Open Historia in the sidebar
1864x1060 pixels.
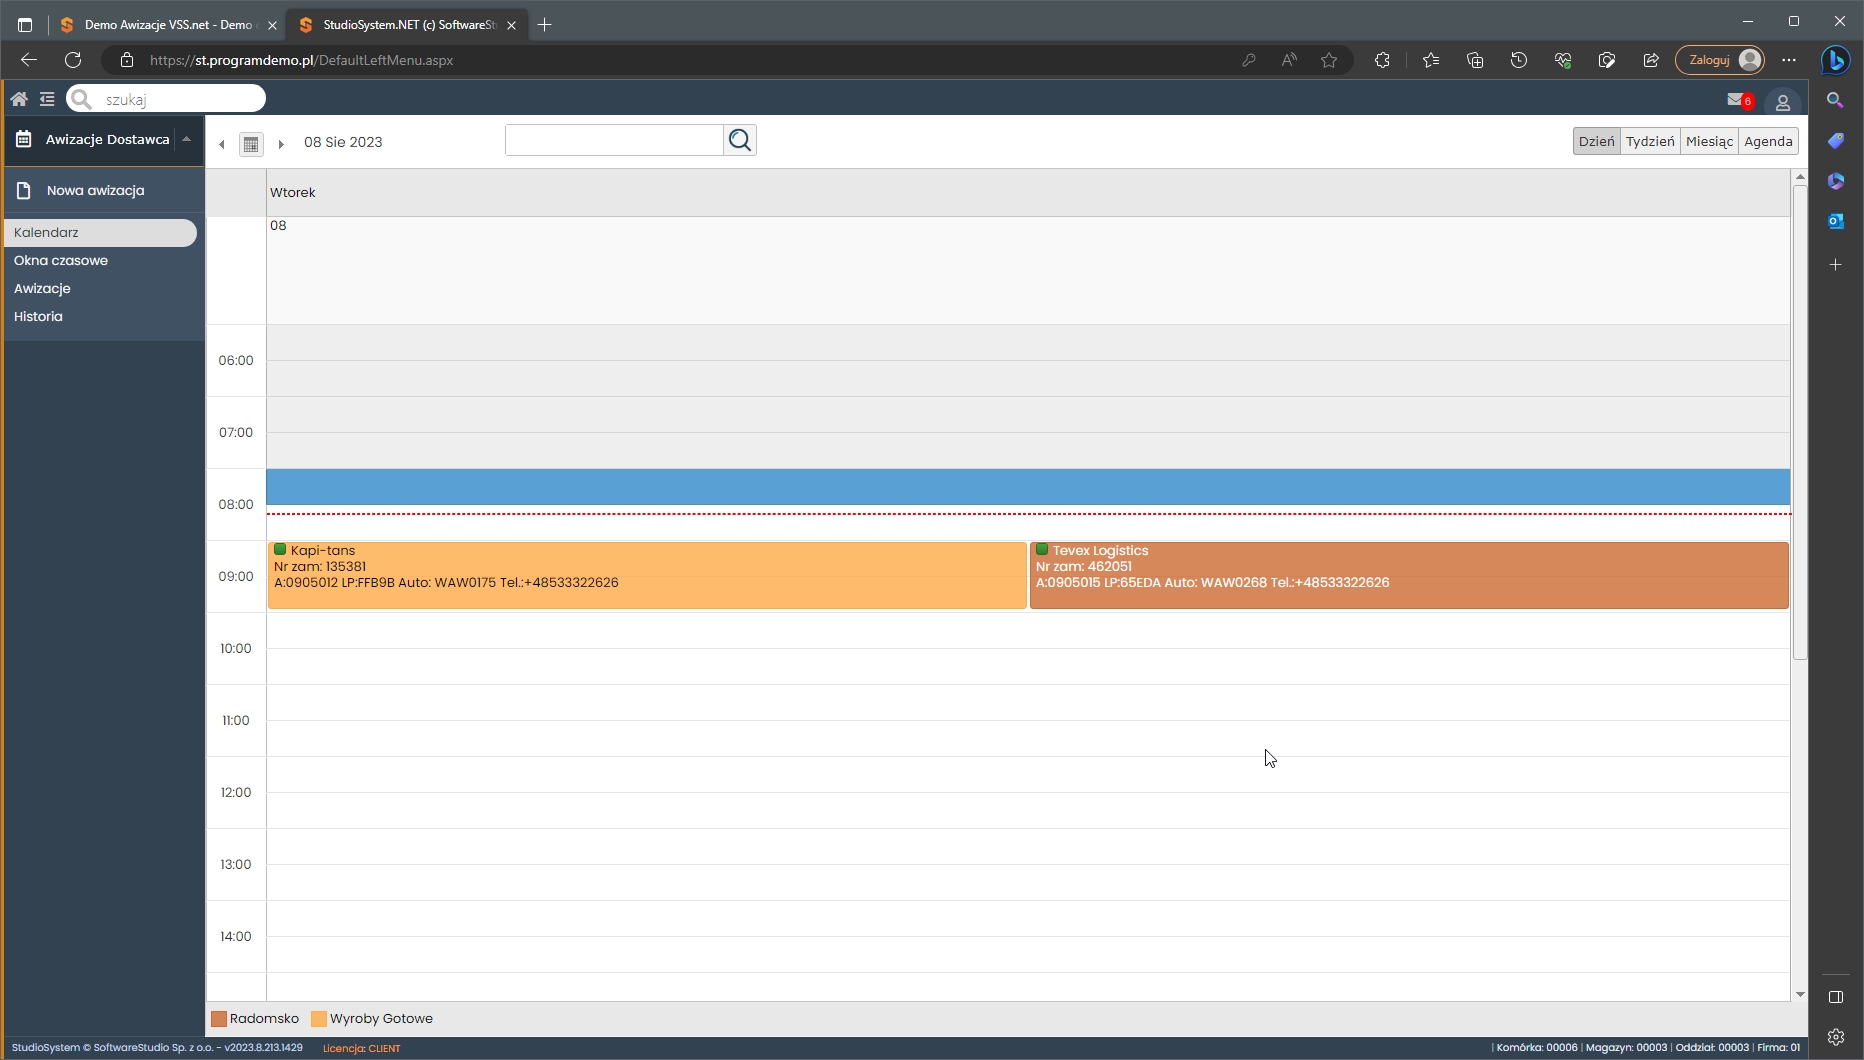tap(38, 316)
